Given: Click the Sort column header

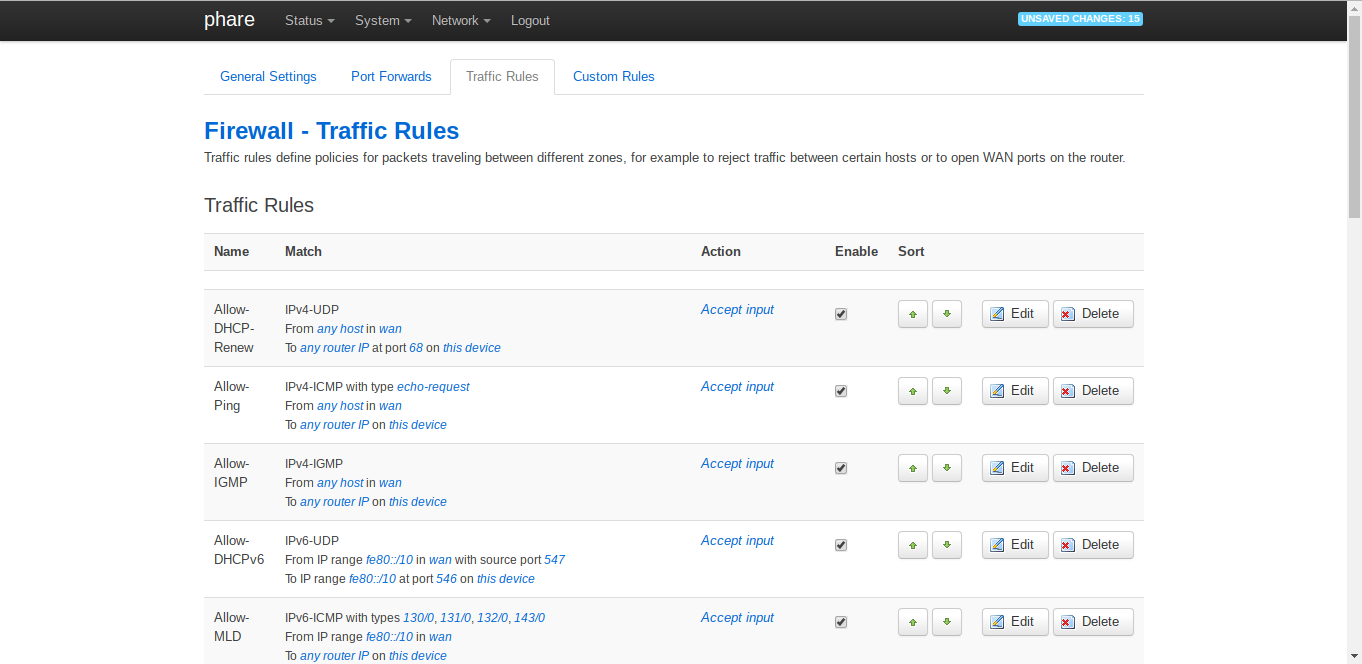Looking at the screenshot, I should tap(911, 252).
